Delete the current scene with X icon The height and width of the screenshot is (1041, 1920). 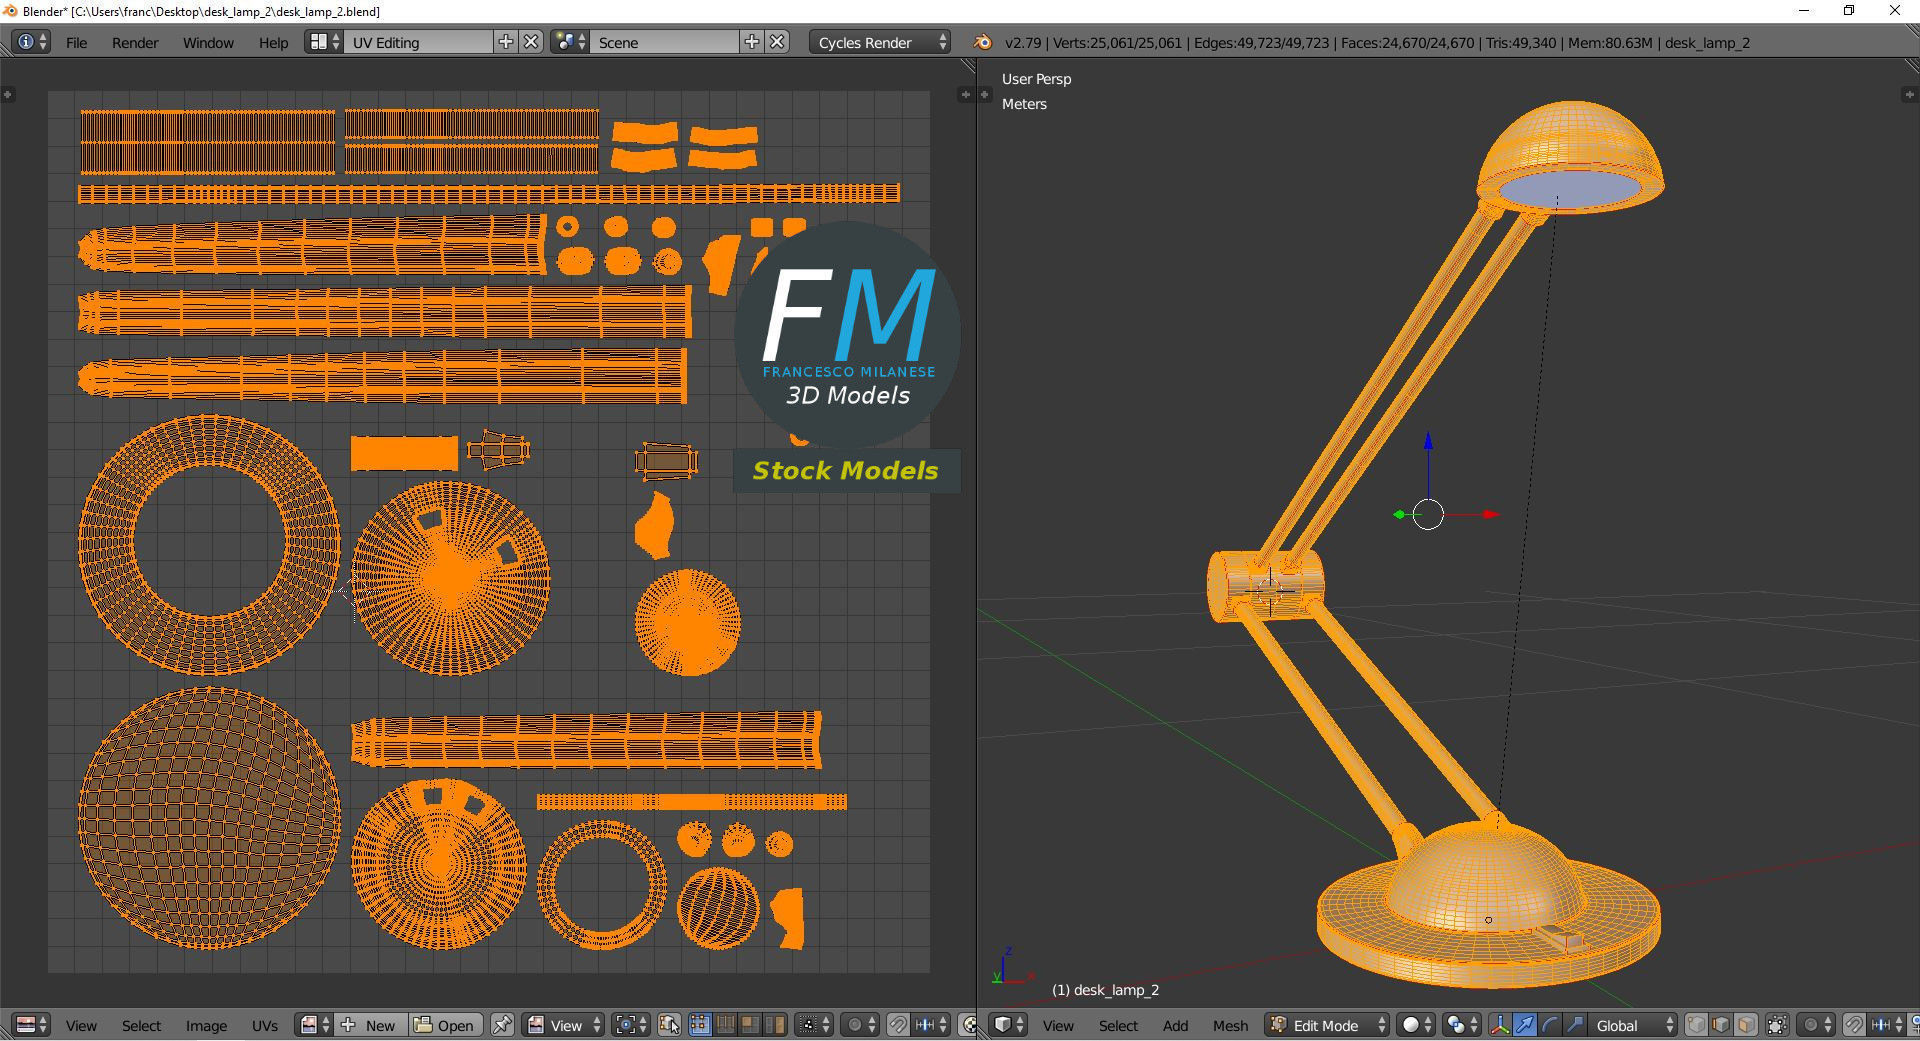click(x=777, y=42)
